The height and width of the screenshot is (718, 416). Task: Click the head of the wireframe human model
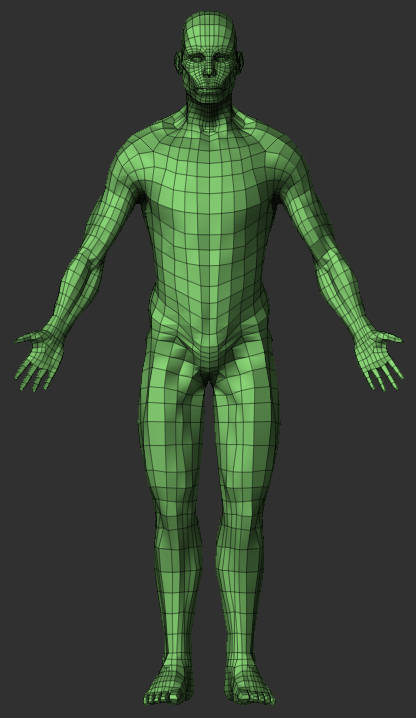click(209, 57)
